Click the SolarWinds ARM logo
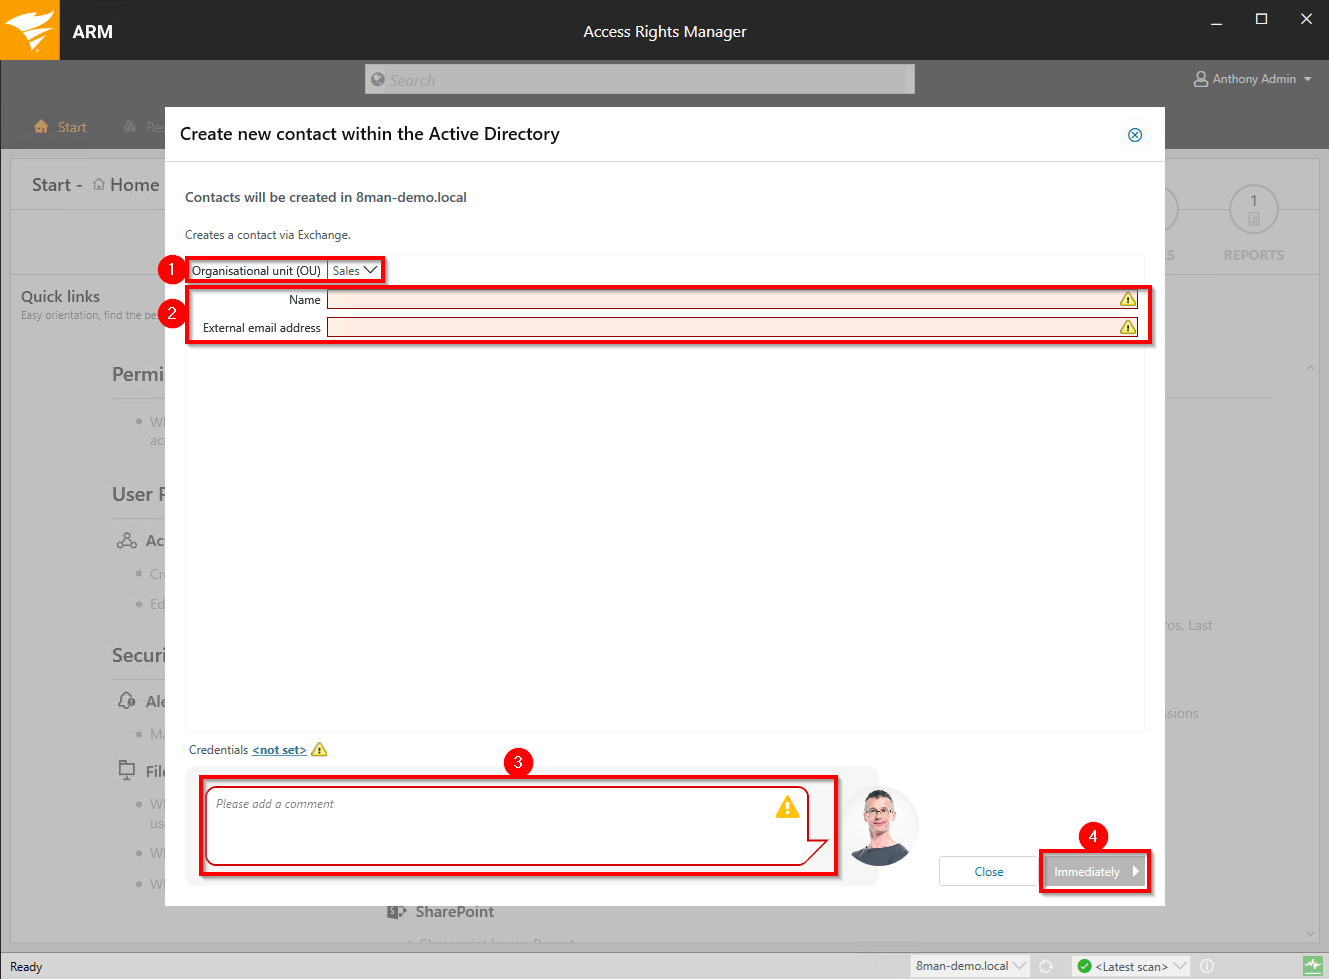The height and width of the screenshot is (979, 1329). (29, 30)
